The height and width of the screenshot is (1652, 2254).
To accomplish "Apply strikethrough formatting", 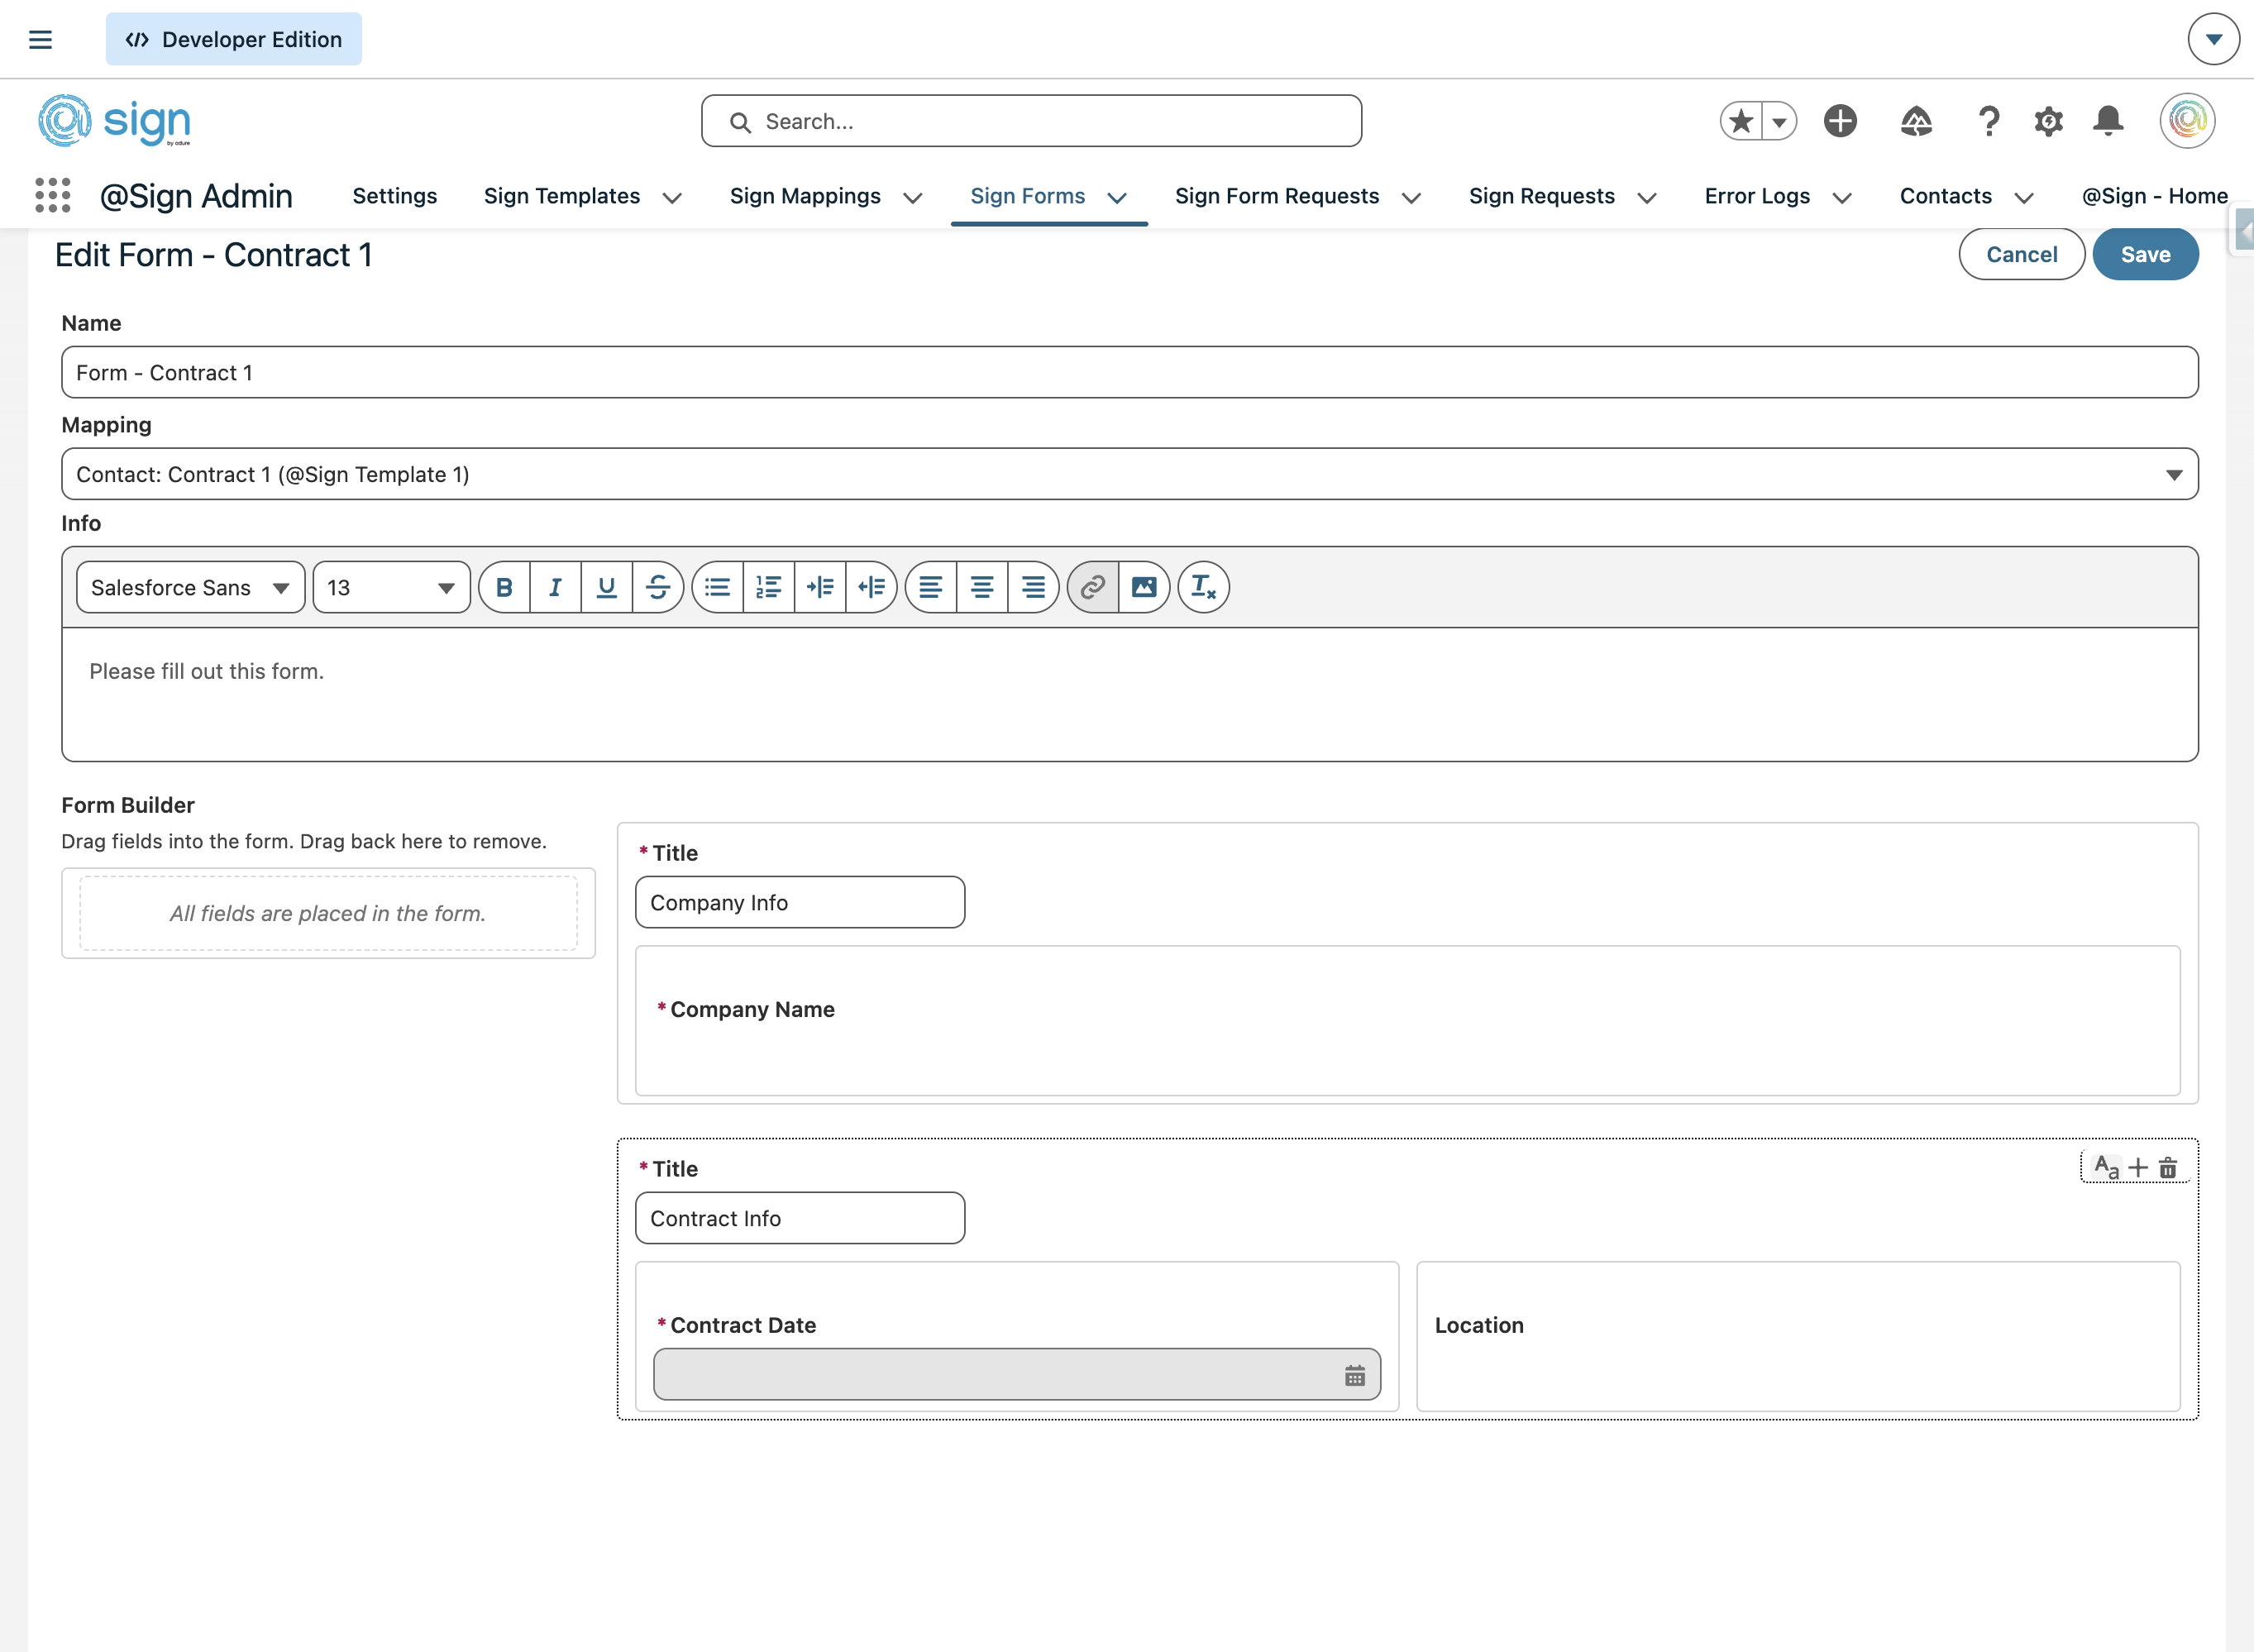I will [x=658, y=588].
